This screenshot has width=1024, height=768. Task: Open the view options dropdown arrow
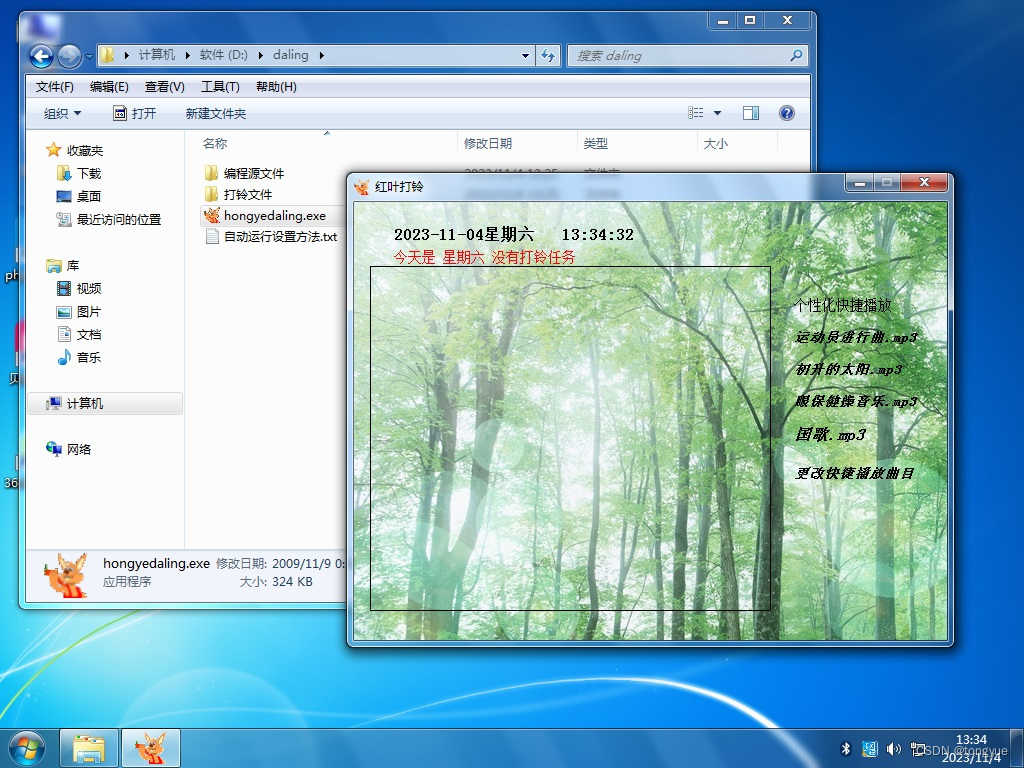coord(717,113)
